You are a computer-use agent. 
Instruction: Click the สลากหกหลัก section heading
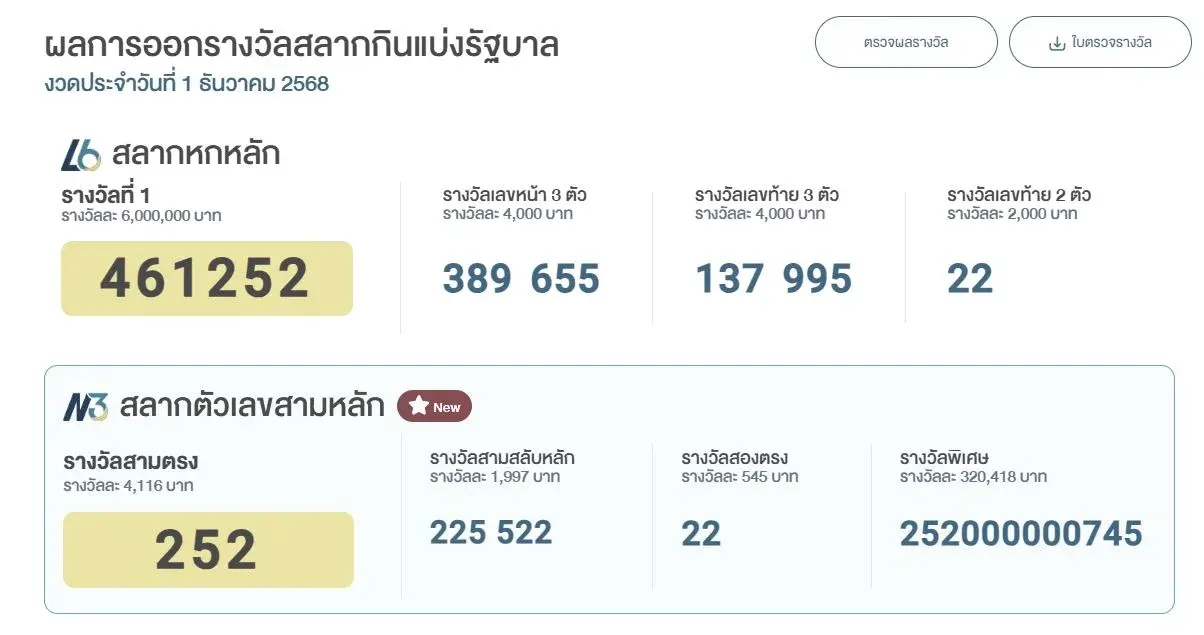[196, 155]
